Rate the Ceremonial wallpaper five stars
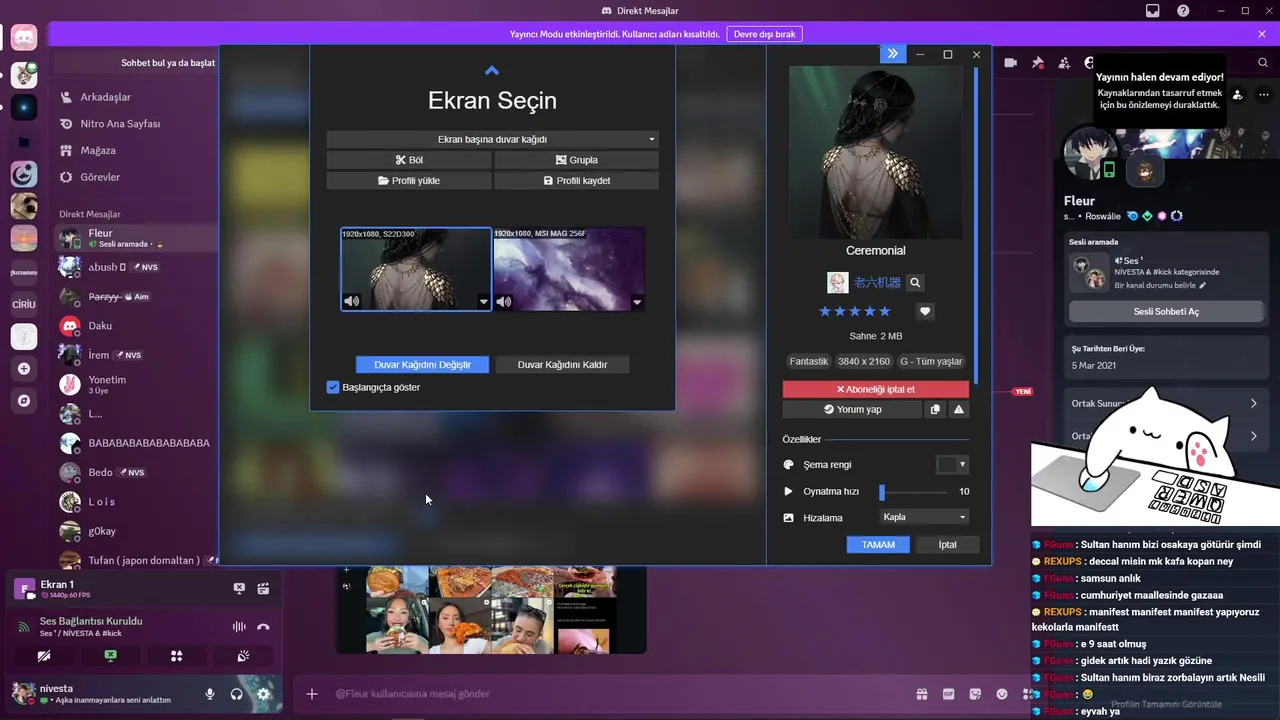The height and width of the screenshot is (720, 1280). tap(884, 312)
